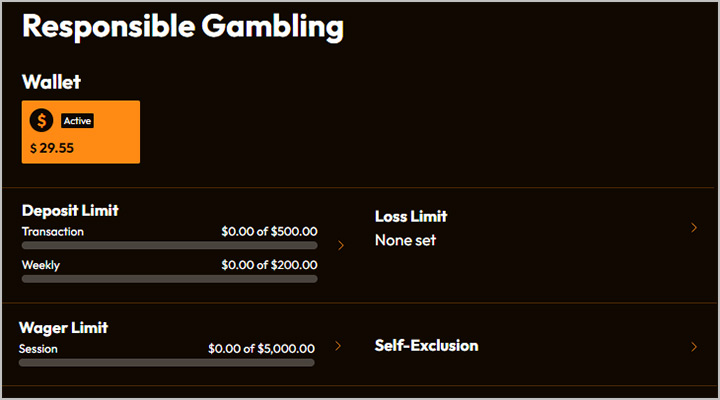Screen dimensions: 720x400
Task: Click the Weekly deposit progress bar
Action: [169, 279]
